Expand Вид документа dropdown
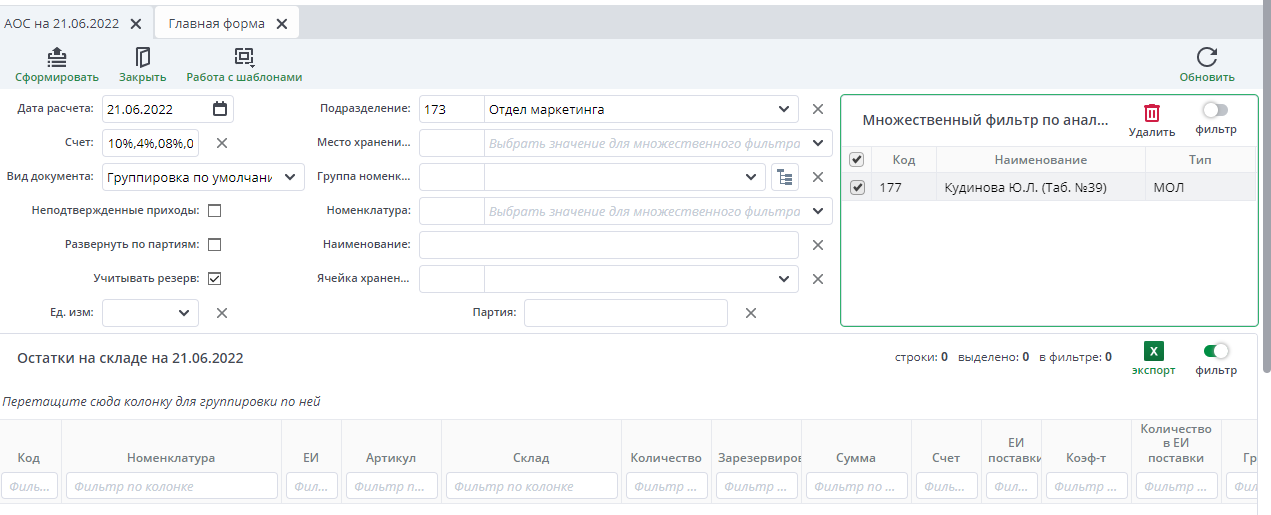Image resolution: width=1271 pixels, height=515 pixels. point(290,177)
